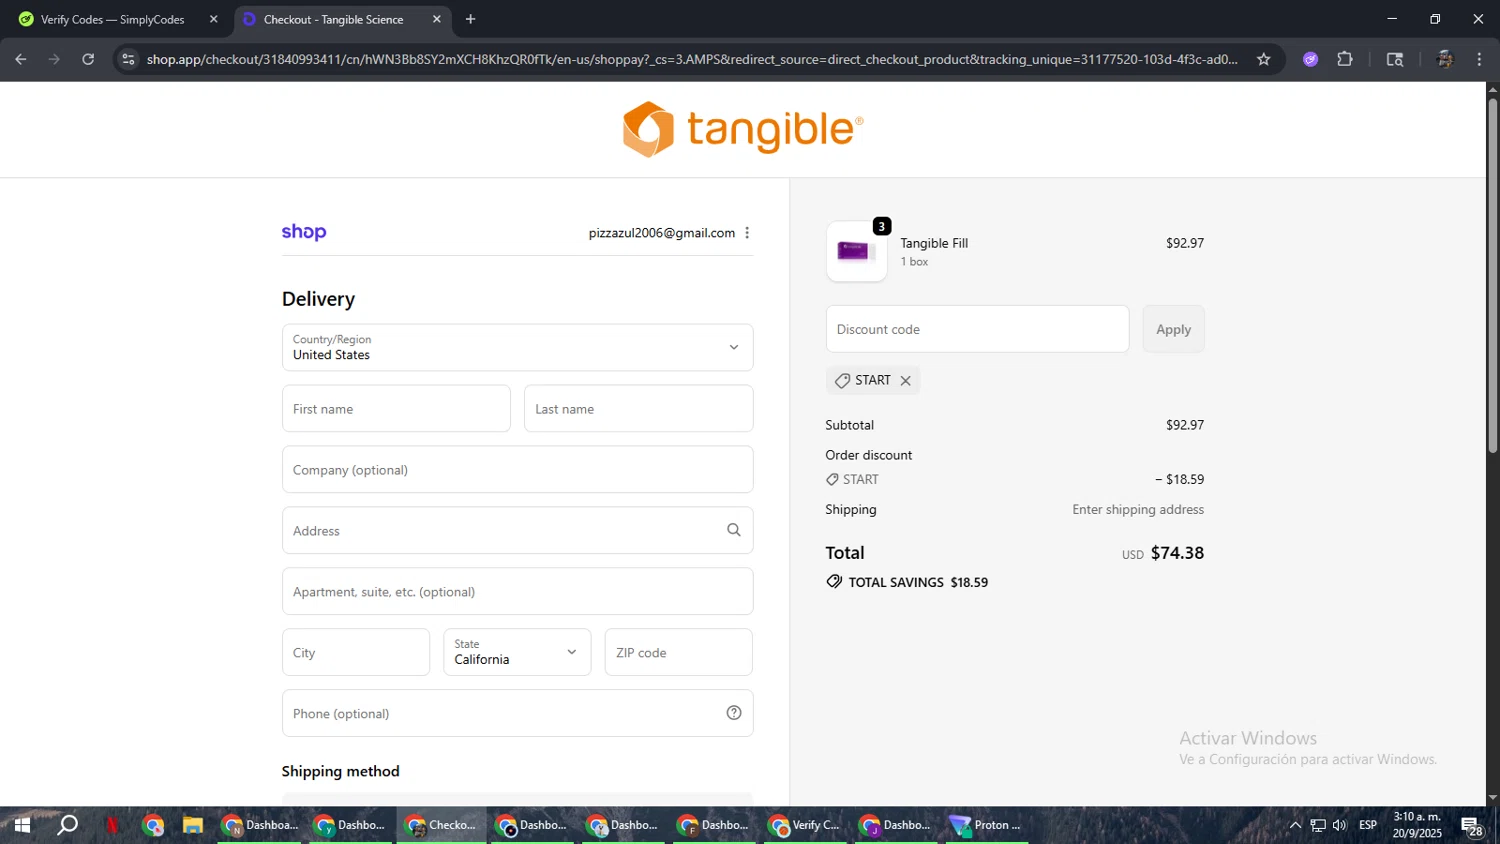Open the Chrome Extensions puzzle icon
This screenshot has width=1500, height=844.
tap(1345, 59)
